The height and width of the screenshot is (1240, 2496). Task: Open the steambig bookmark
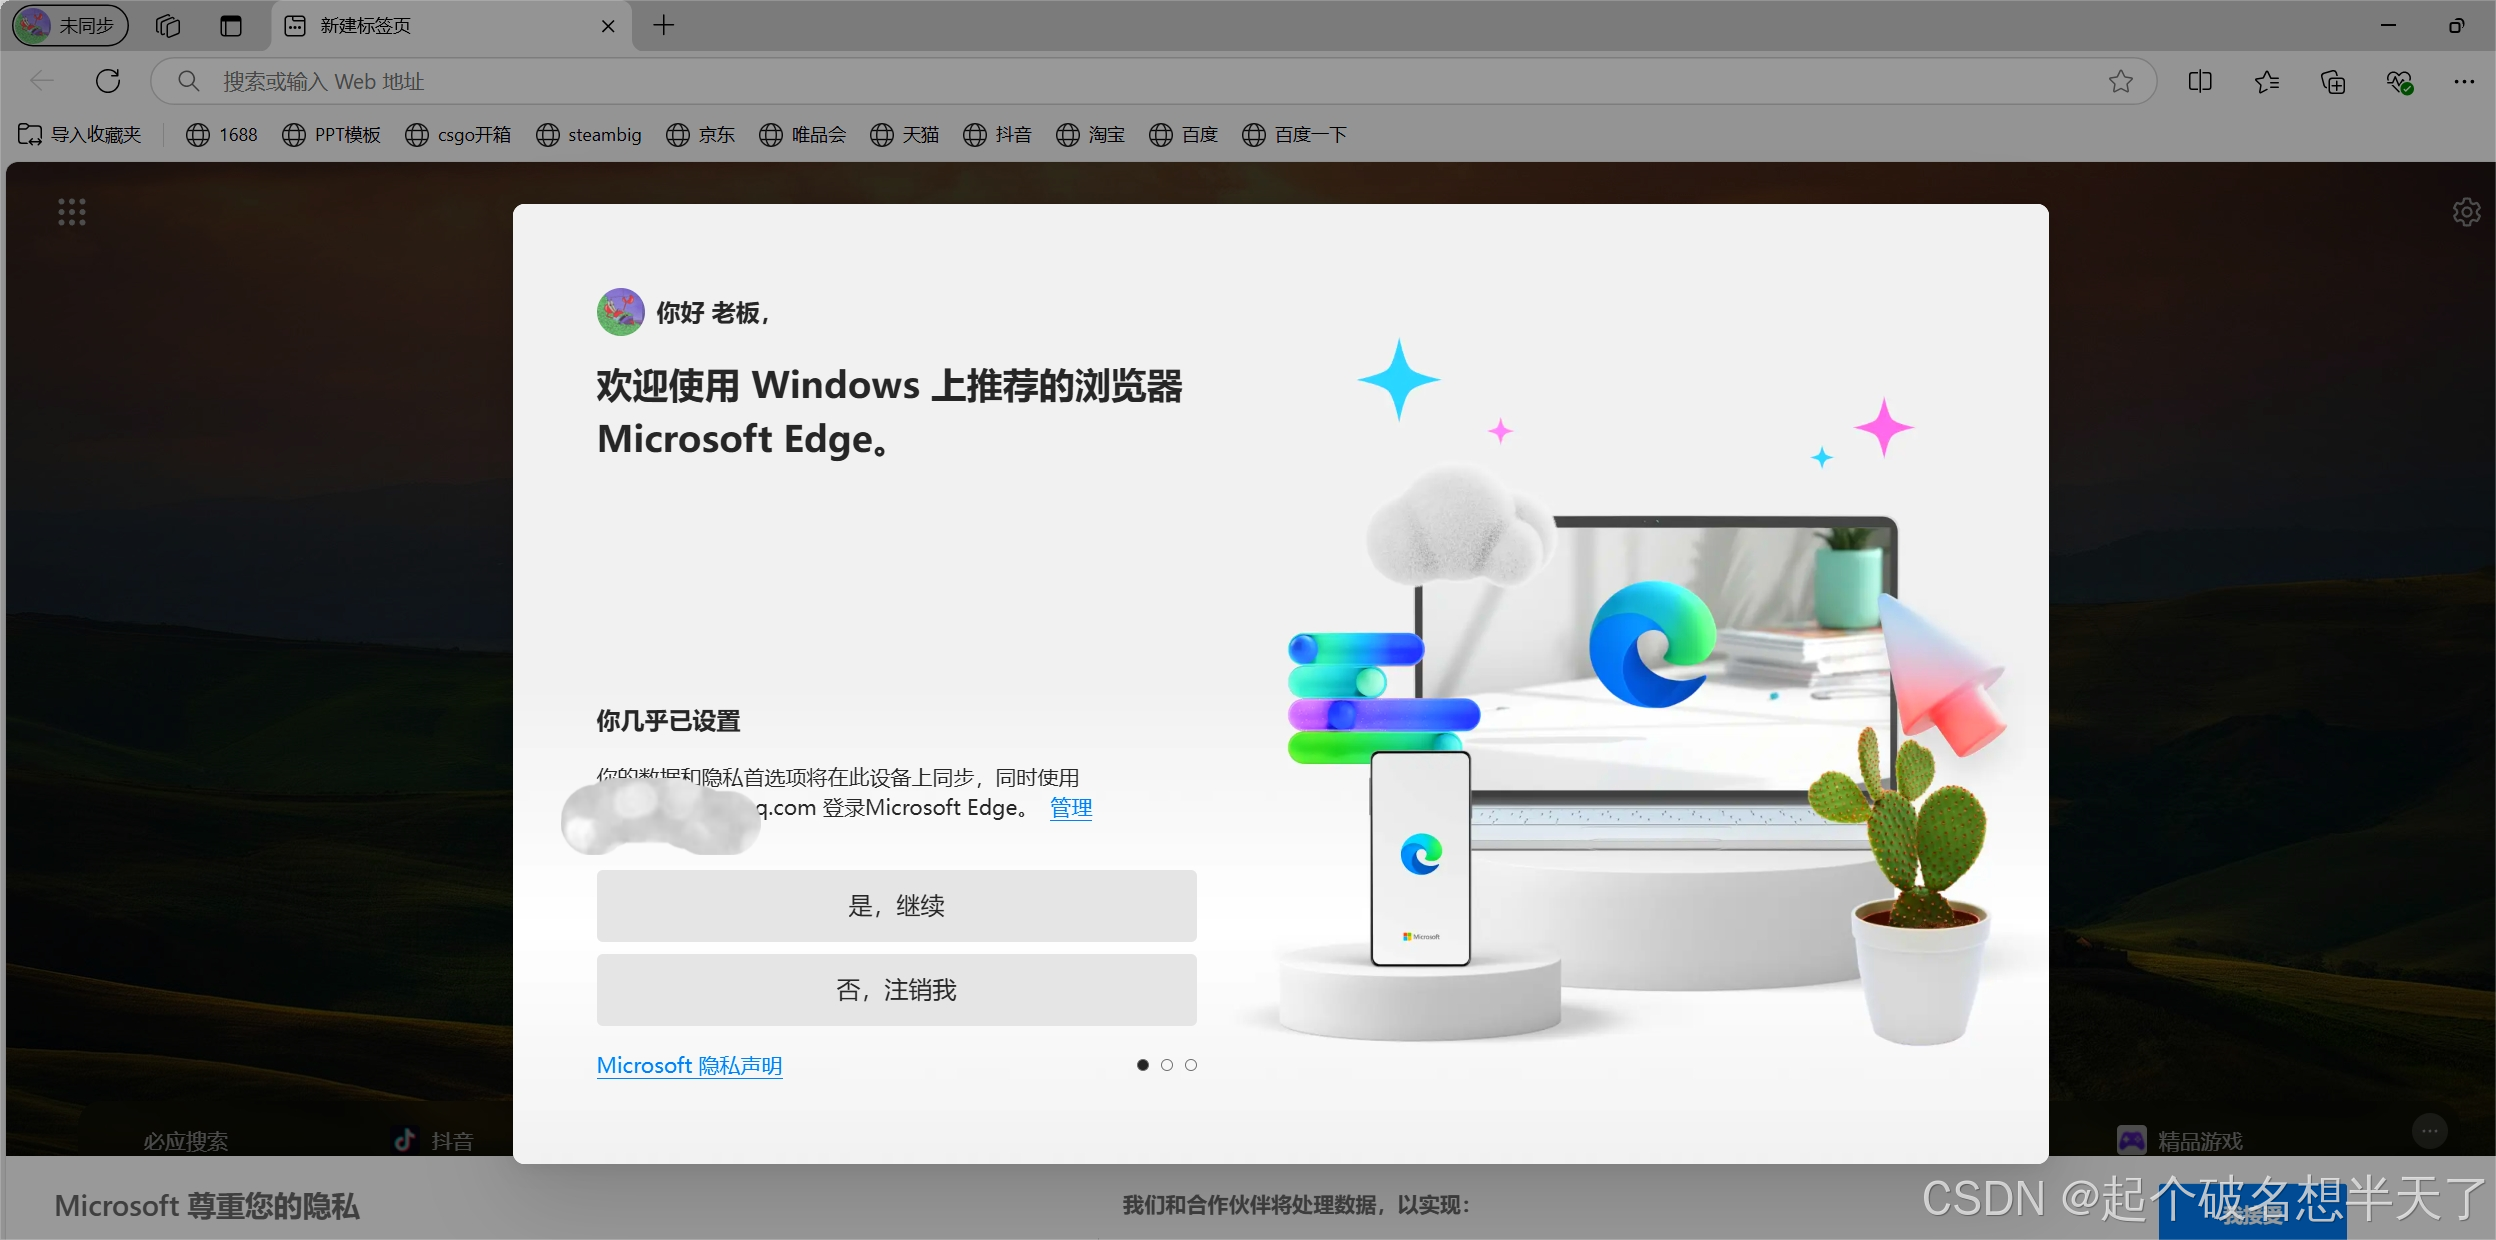589,134
